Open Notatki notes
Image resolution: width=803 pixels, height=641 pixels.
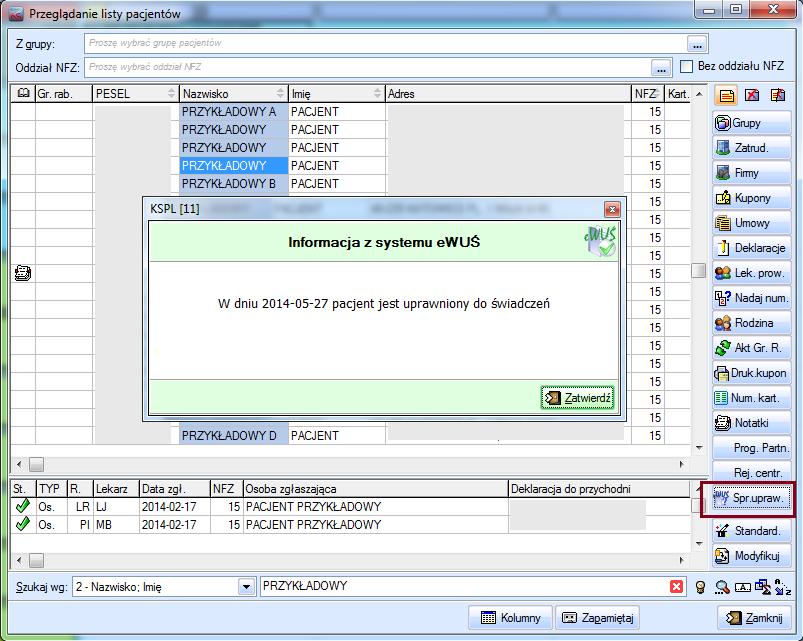coord(751,423)
